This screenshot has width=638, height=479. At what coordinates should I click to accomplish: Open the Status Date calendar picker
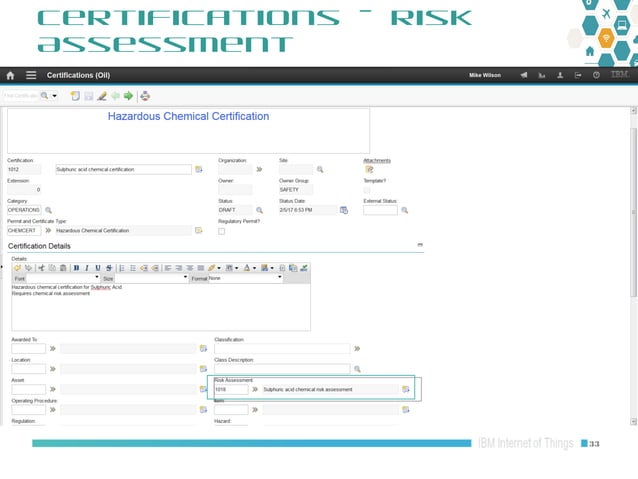click(344, 210)
